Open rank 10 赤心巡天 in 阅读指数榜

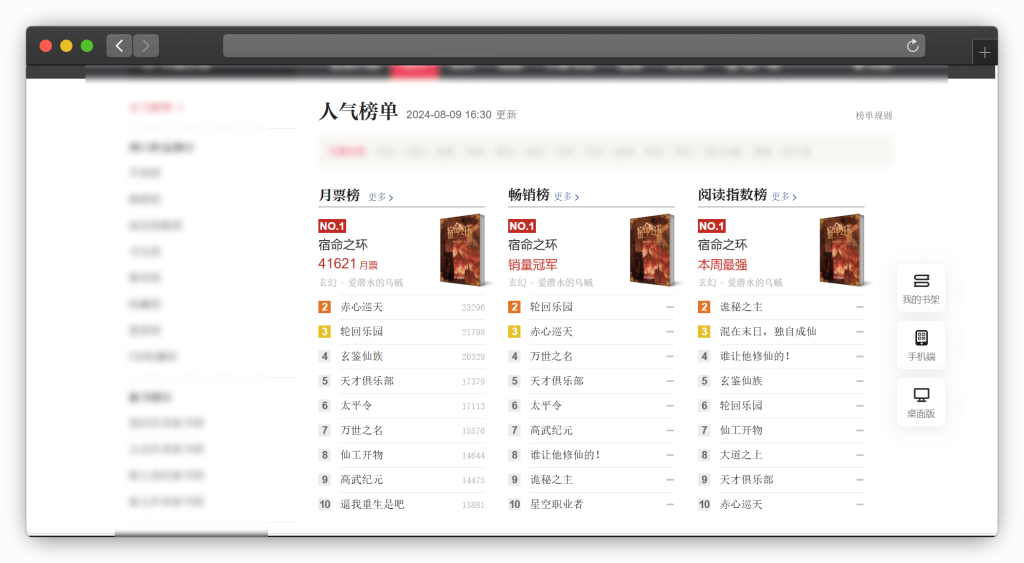coord(741,504)
